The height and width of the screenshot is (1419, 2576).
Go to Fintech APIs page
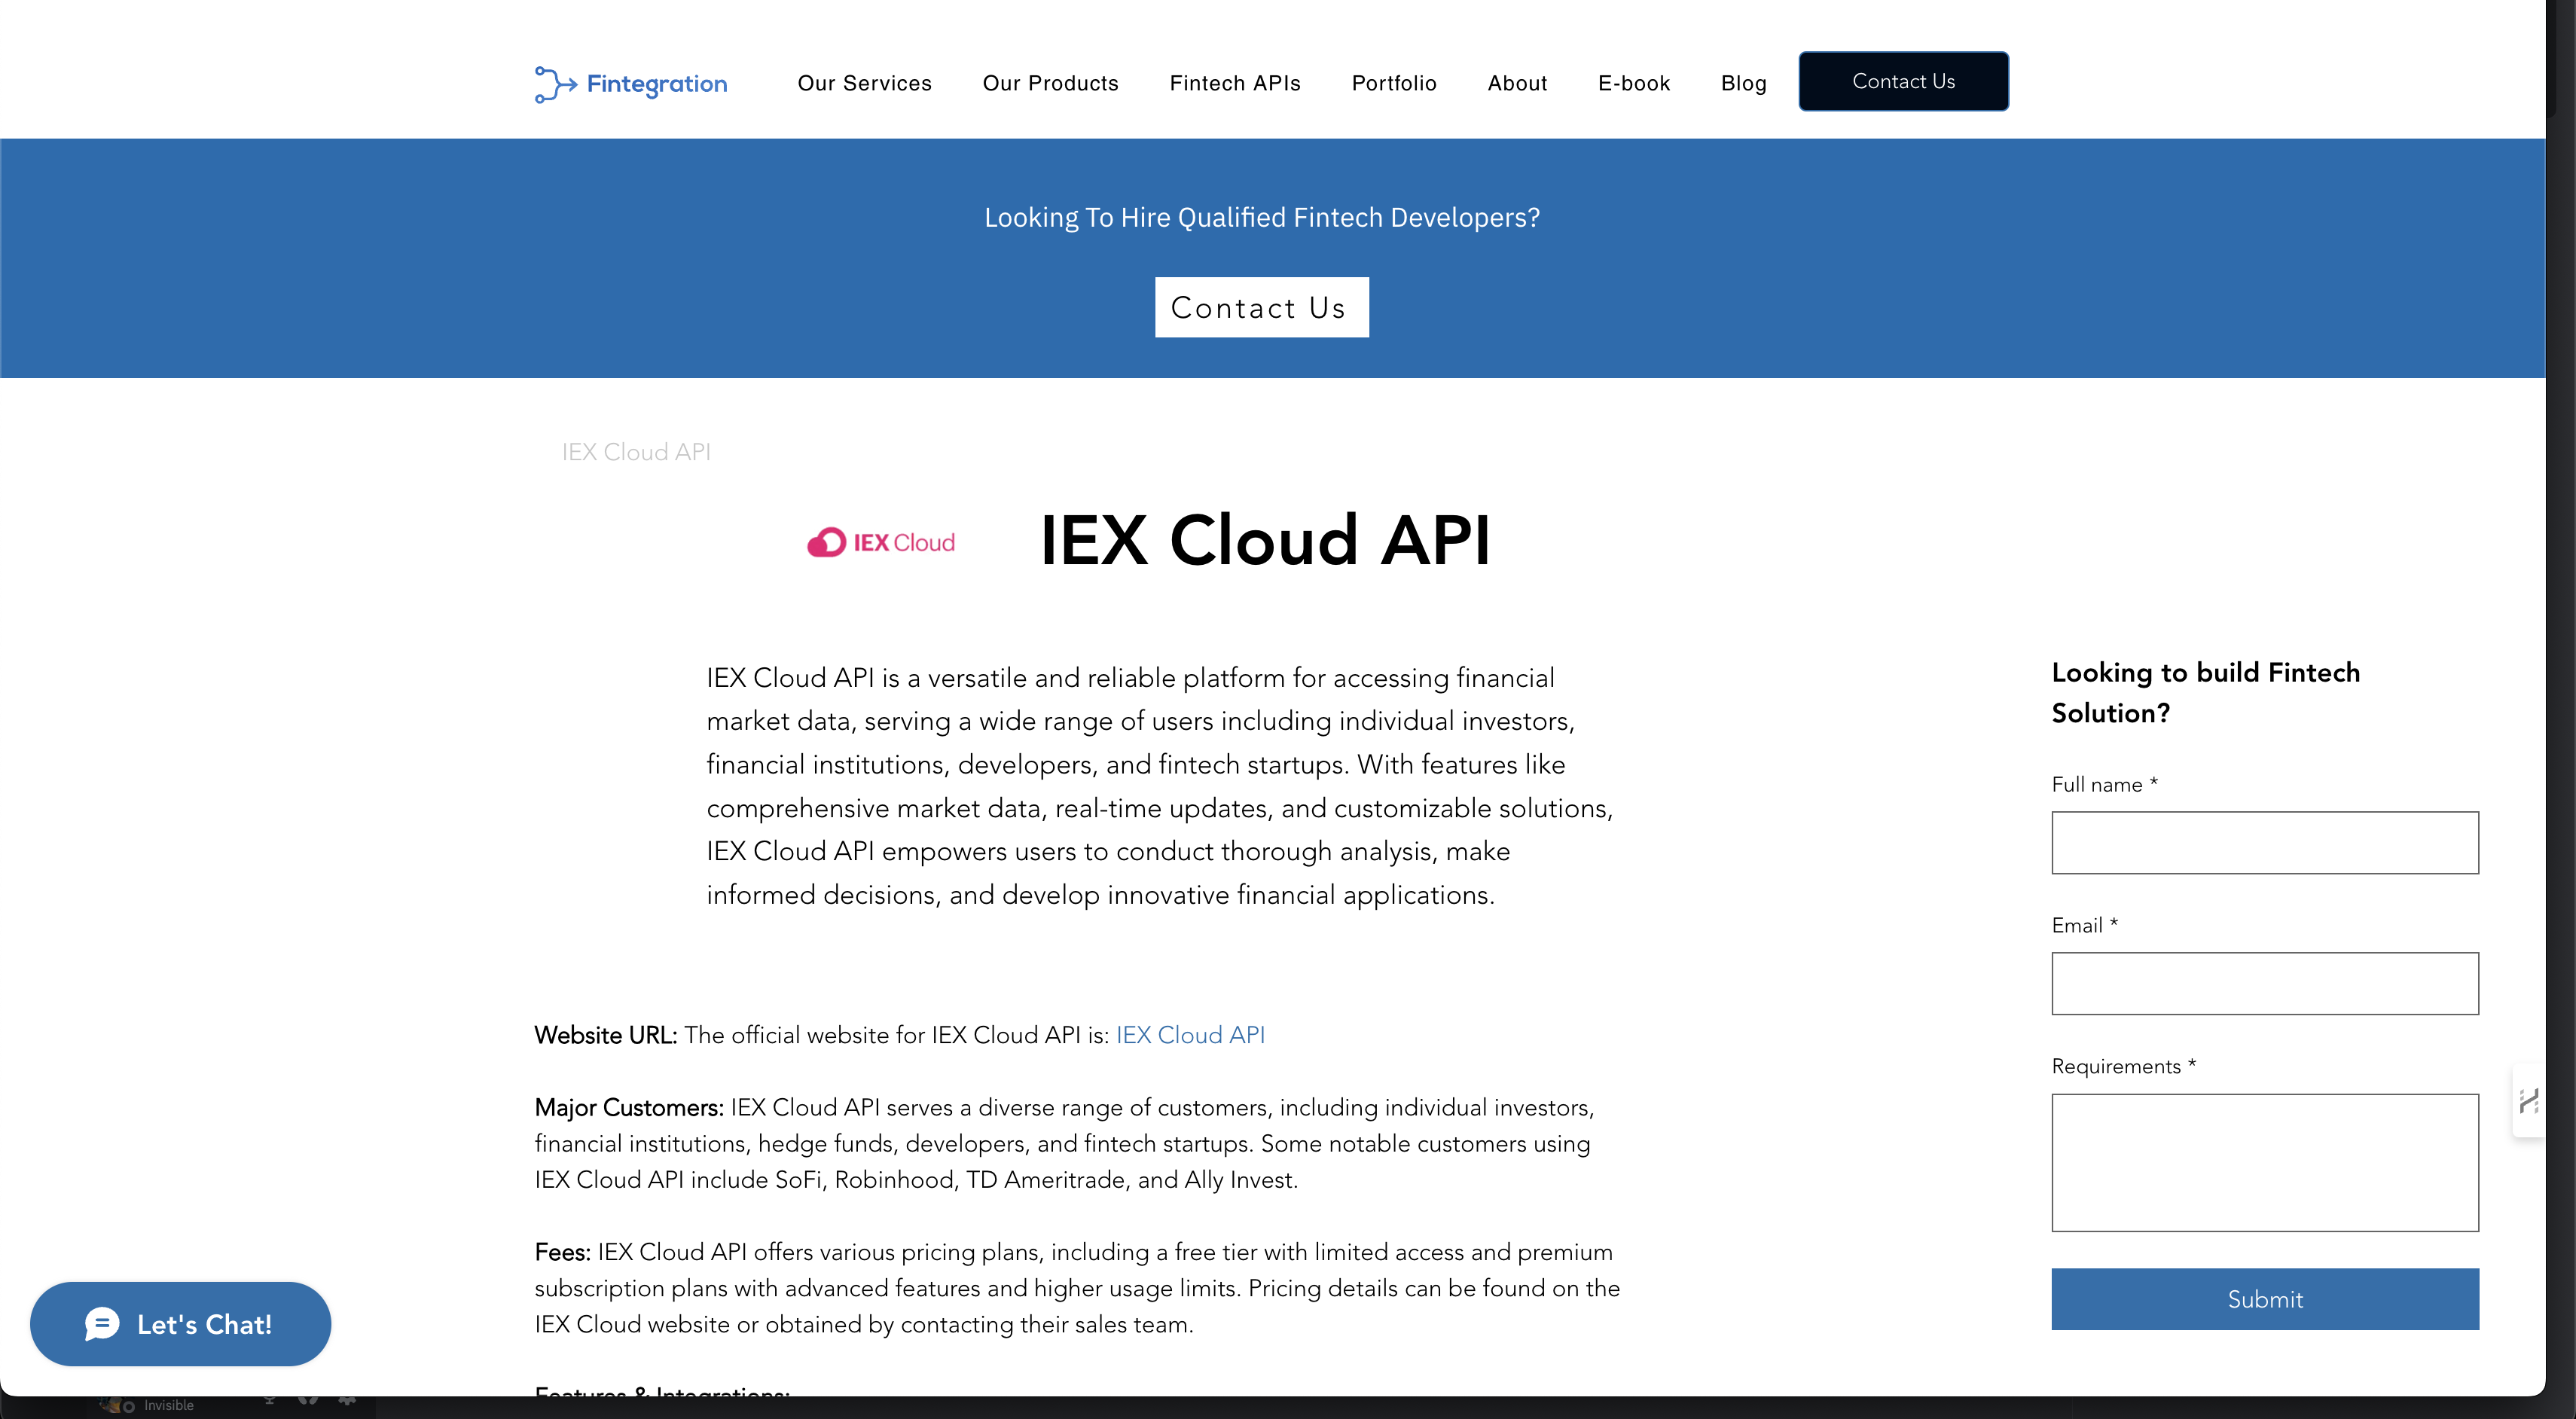pos(1235,83)
